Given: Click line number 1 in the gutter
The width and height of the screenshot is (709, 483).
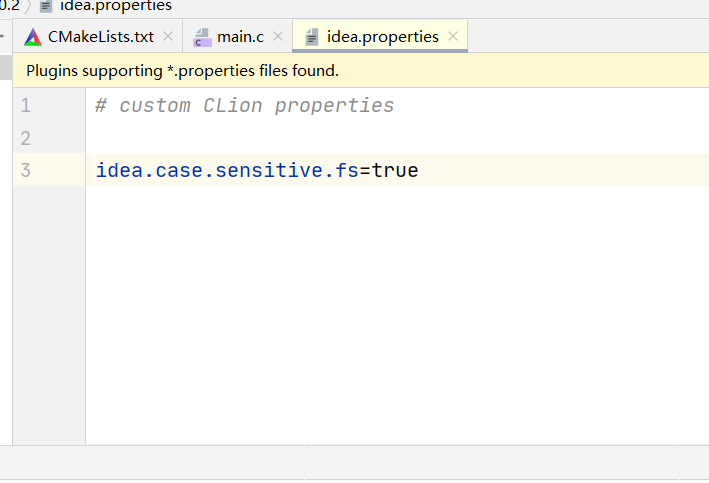Looking at the screenshot, I should click(x=25, y=106).
